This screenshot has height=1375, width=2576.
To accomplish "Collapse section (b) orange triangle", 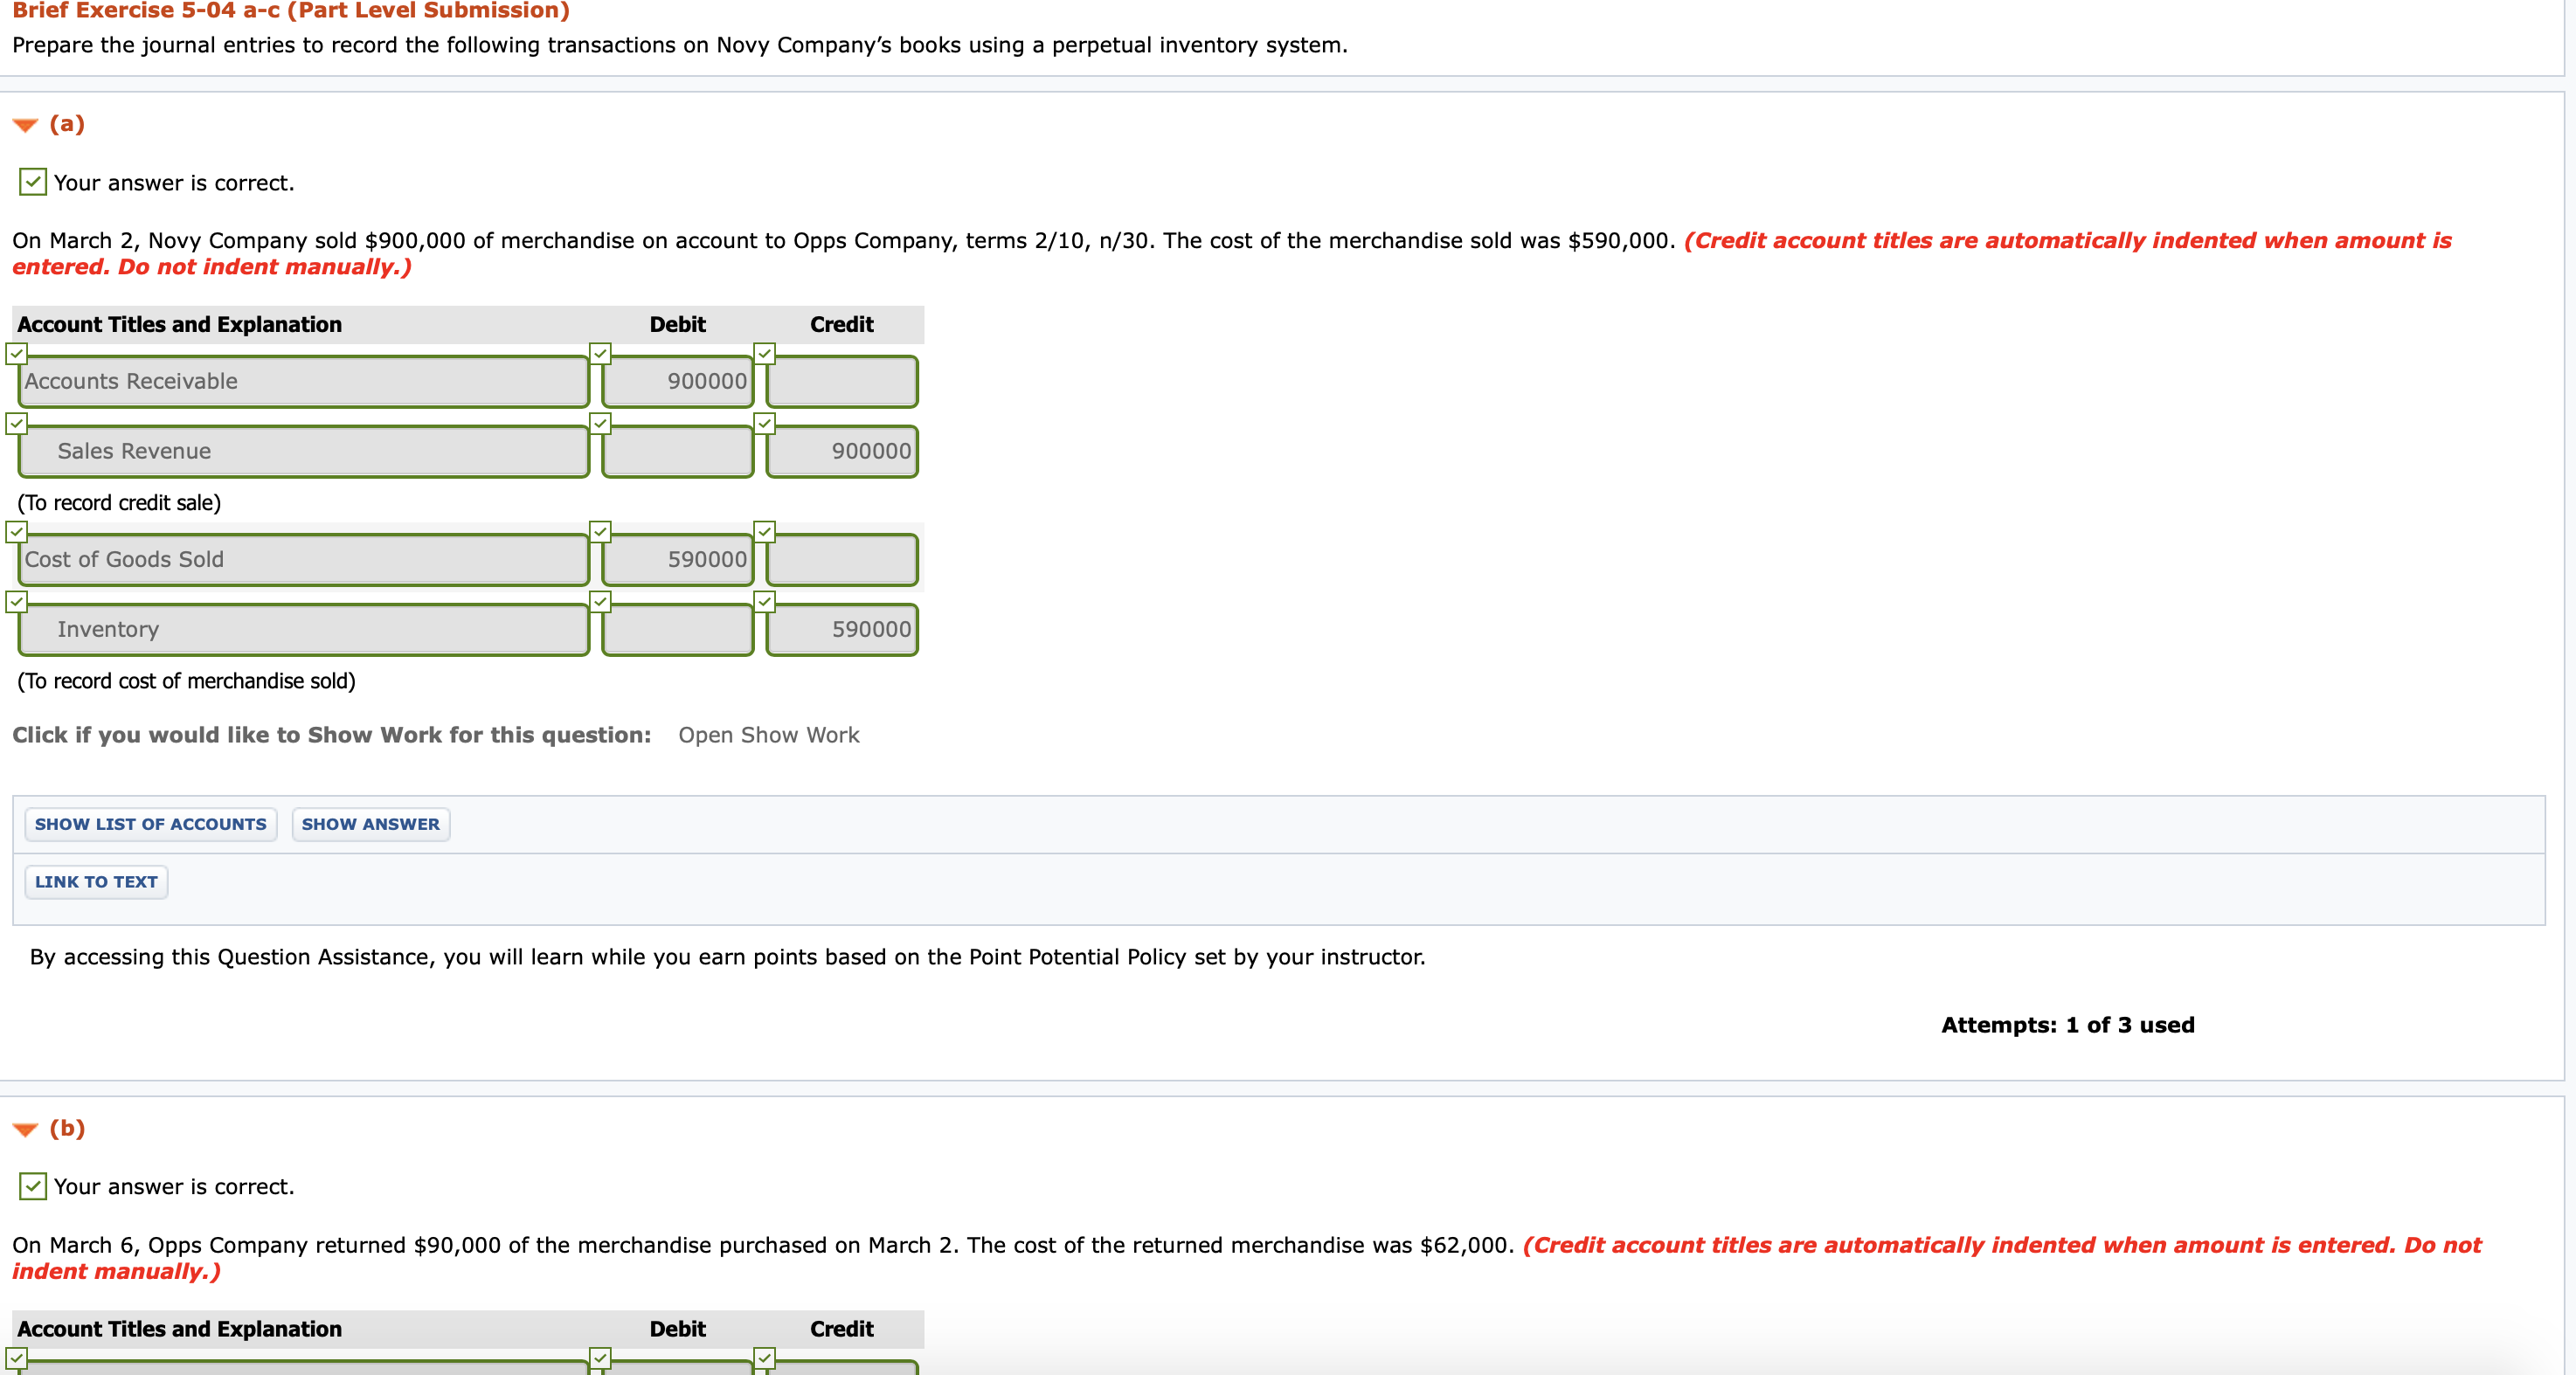I will click(x=25, y=1129).
